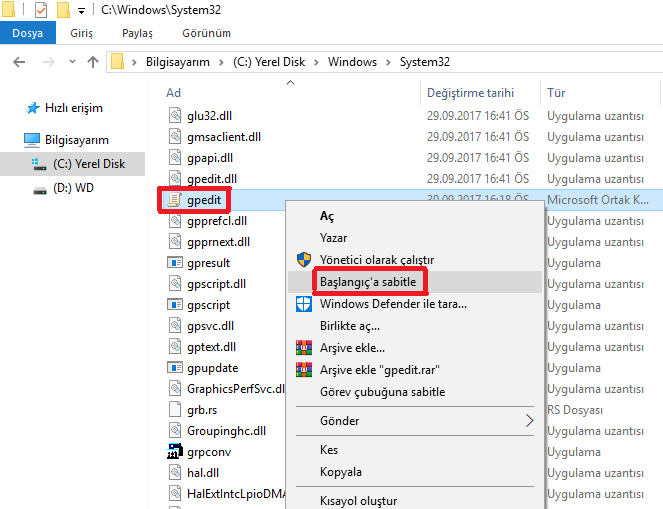Click the Windows Defender shield icon

pyautogui.click(x=304, y=304)
